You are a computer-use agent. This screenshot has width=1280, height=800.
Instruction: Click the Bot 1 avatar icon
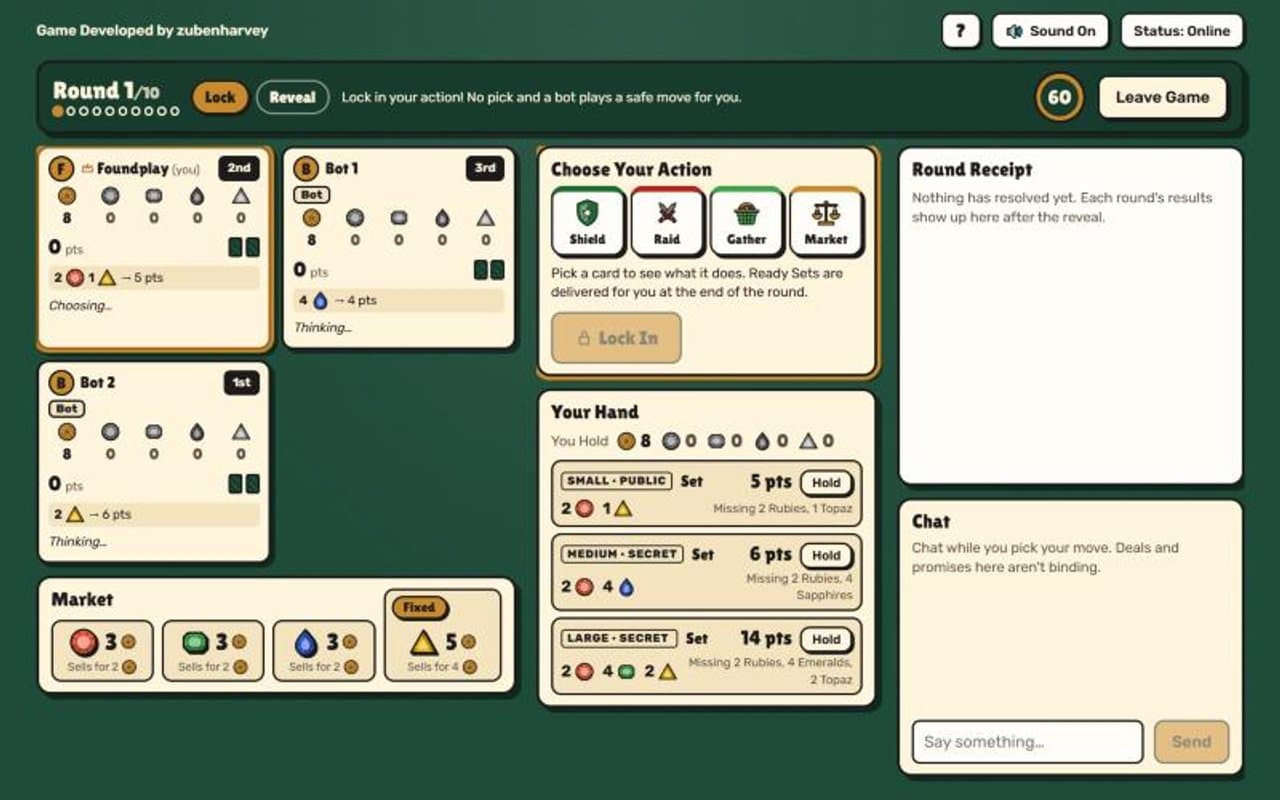[307, 169]
